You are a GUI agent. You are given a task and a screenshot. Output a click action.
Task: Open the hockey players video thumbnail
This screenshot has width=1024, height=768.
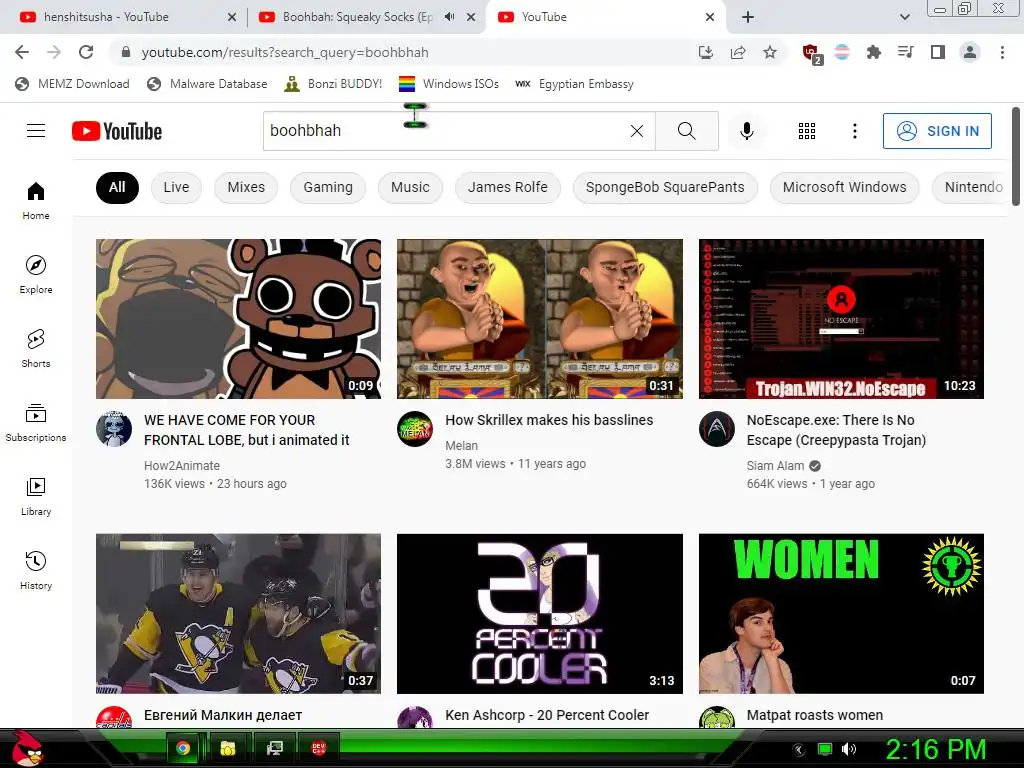pos(238,614)
